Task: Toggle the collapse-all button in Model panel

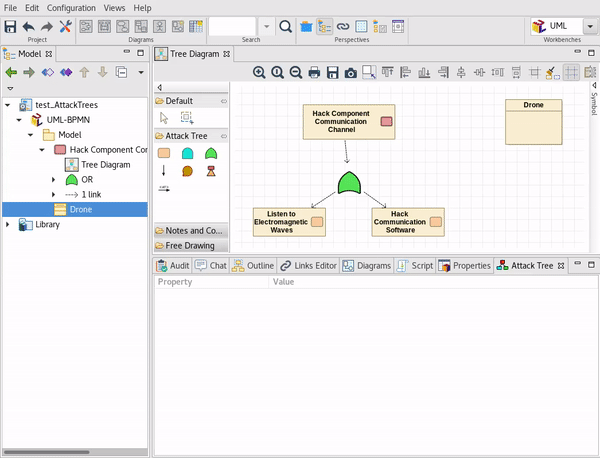Action: [x=121, y=72]
